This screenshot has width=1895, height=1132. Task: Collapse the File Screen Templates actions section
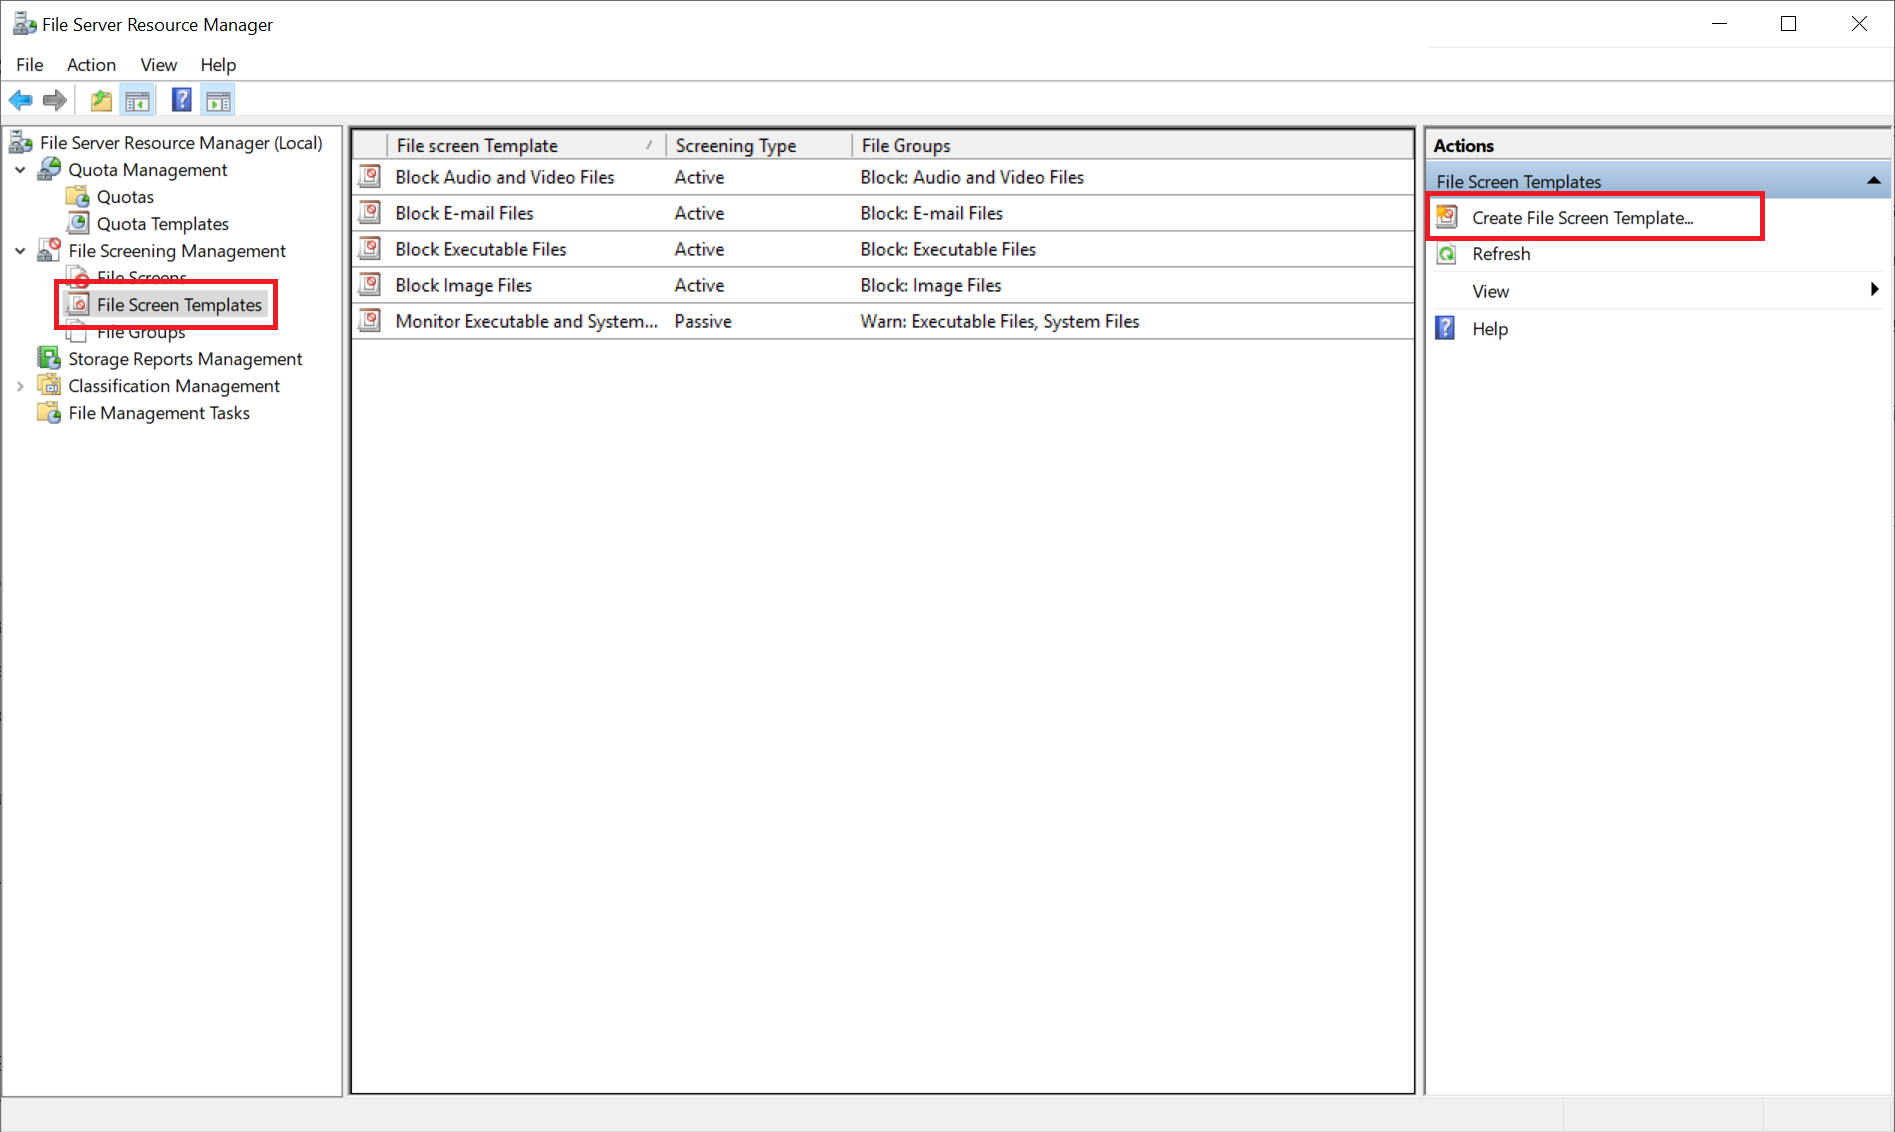point(1873,181)
